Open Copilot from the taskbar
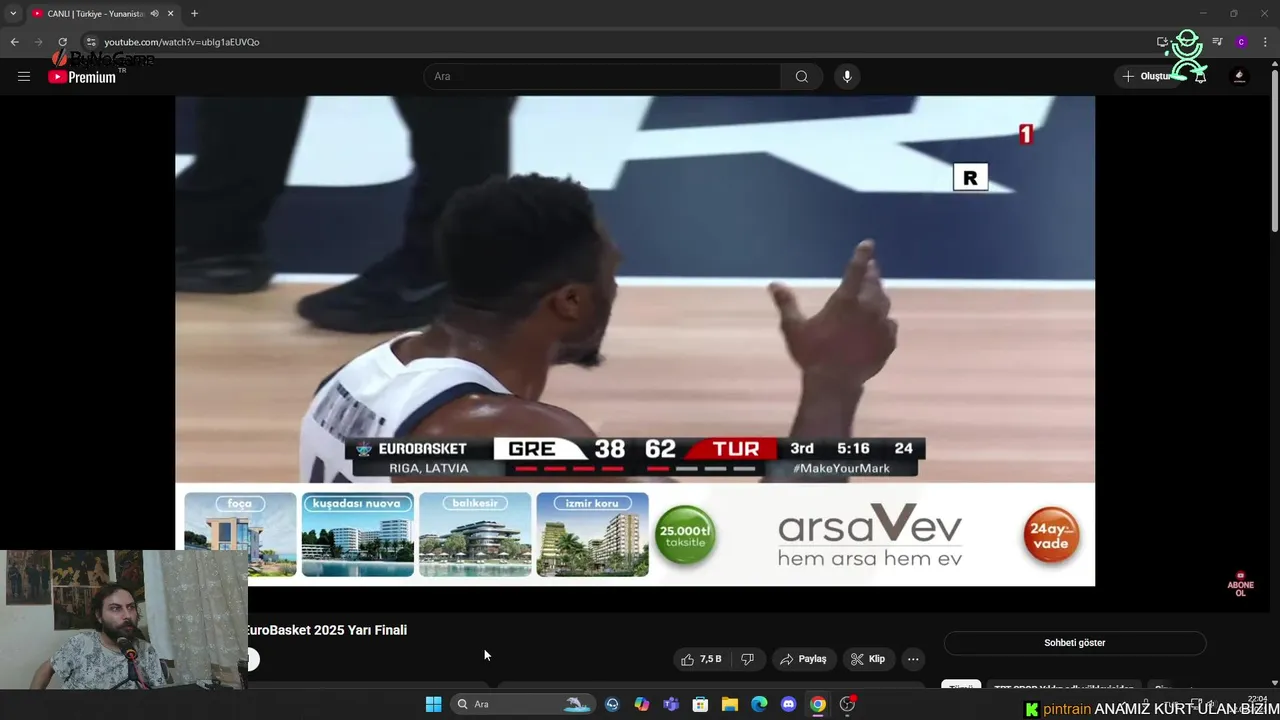 [642, 704]
